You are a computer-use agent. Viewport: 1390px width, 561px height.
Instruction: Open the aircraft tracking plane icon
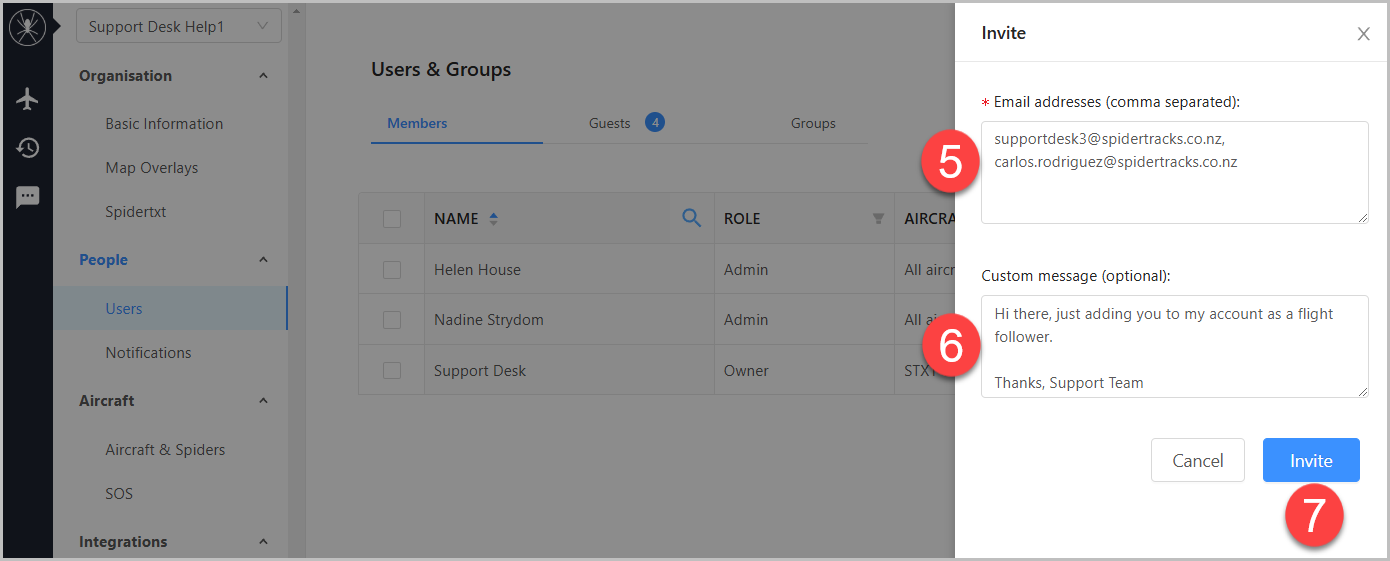(27, 99)
